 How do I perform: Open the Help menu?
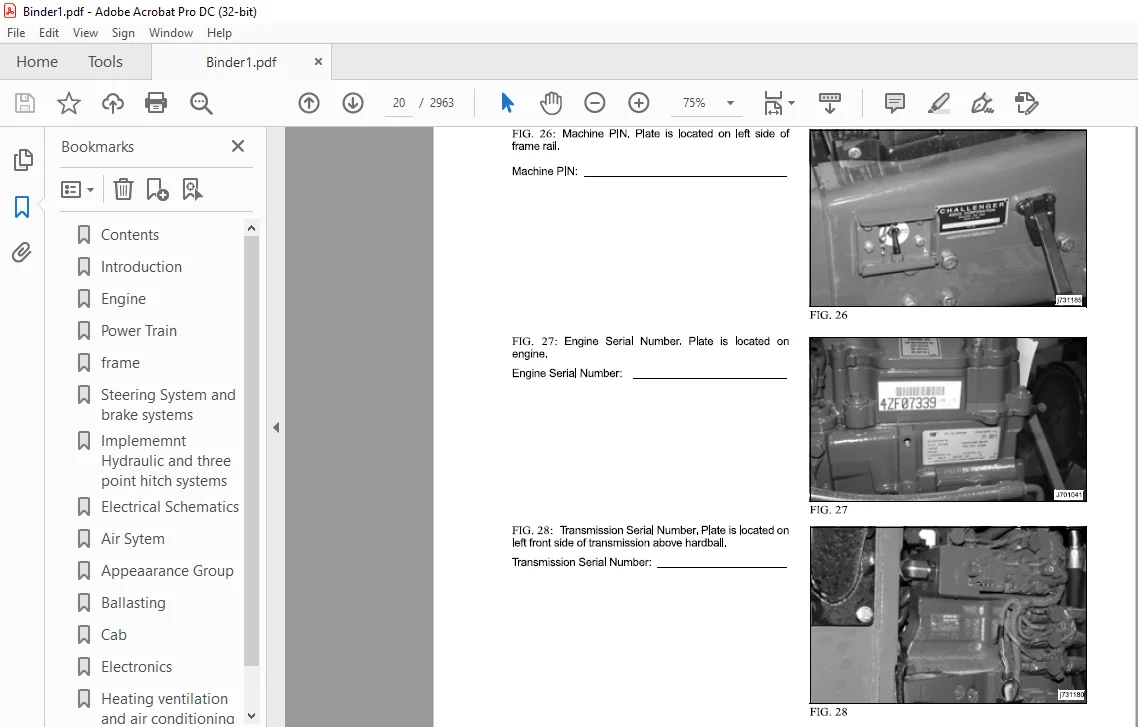[x=219, y=33]
